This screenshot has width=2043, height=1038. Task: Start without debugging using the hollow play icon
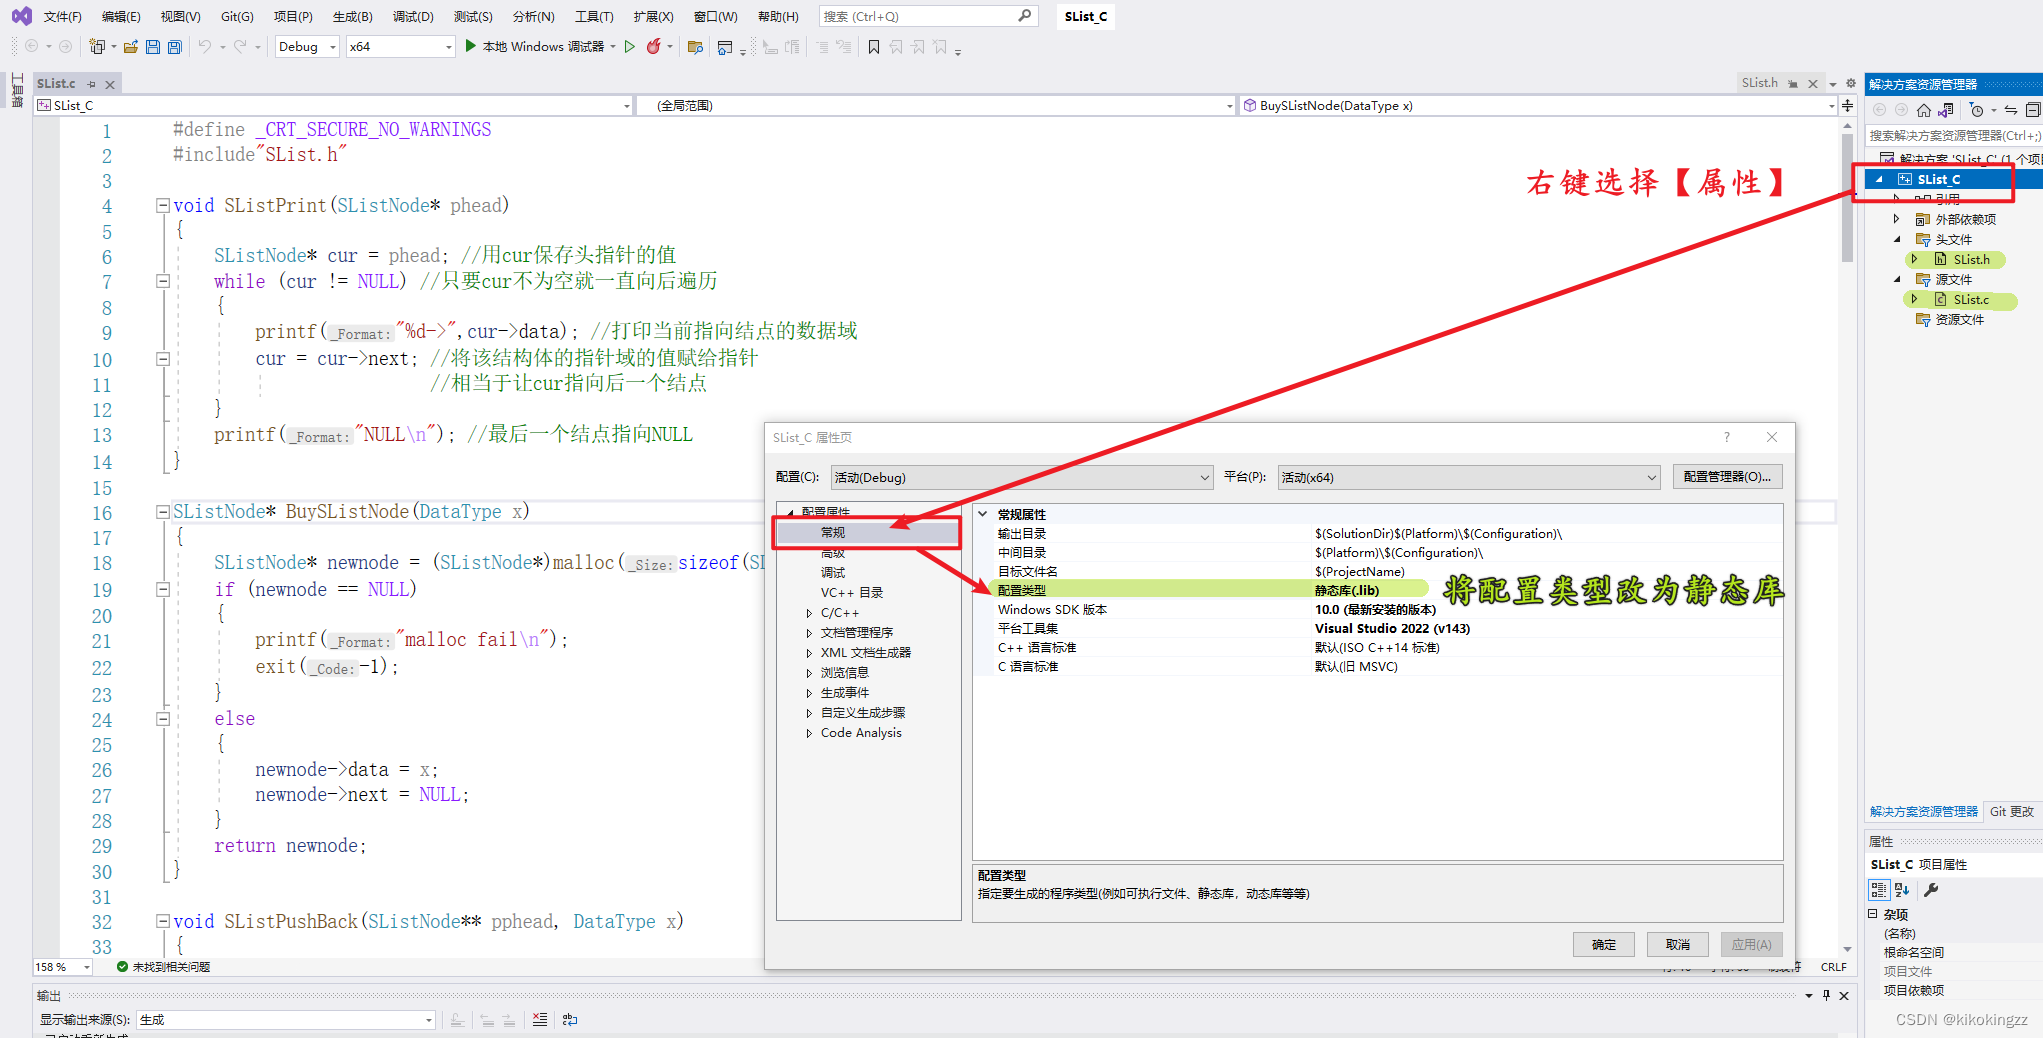click(630, 46)
